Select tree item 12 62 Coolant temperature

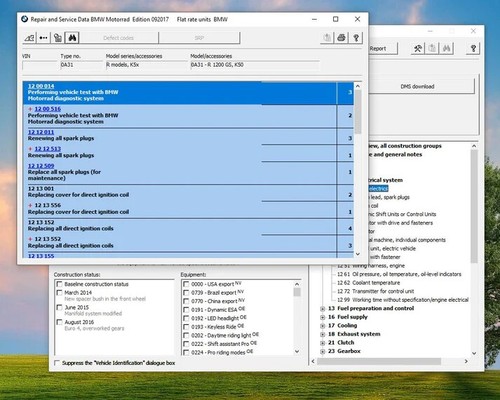point(368,283)
